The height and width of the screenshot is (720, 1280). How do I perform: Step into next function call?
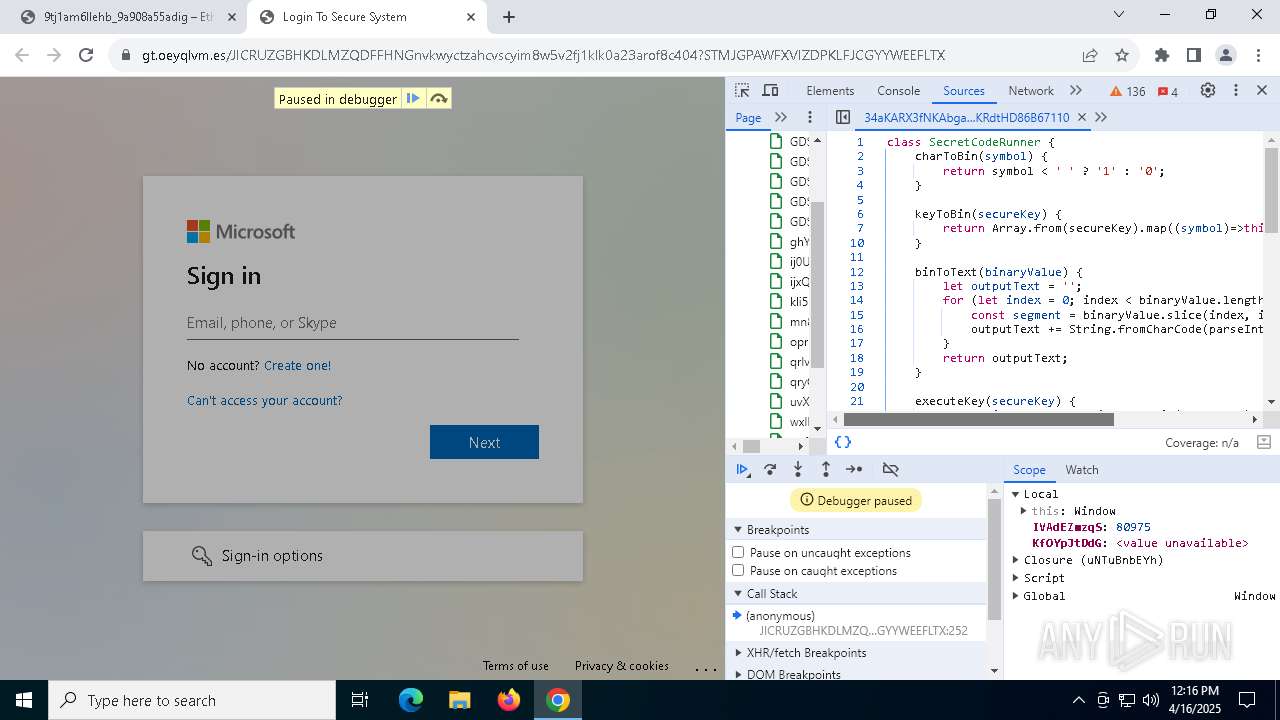(798, 469)
